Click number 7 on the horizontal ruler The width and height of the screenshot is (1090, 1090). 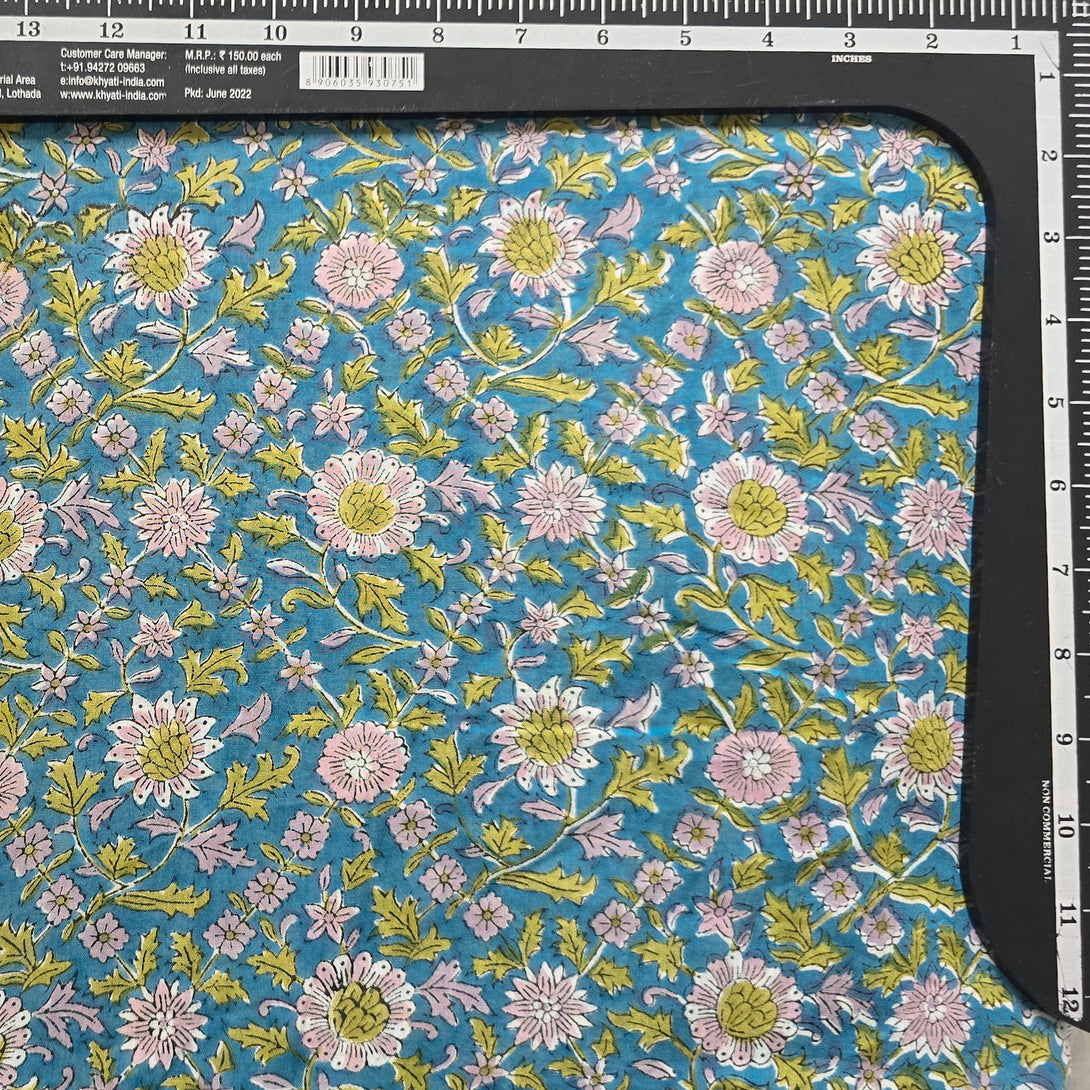tap(521, 36)
